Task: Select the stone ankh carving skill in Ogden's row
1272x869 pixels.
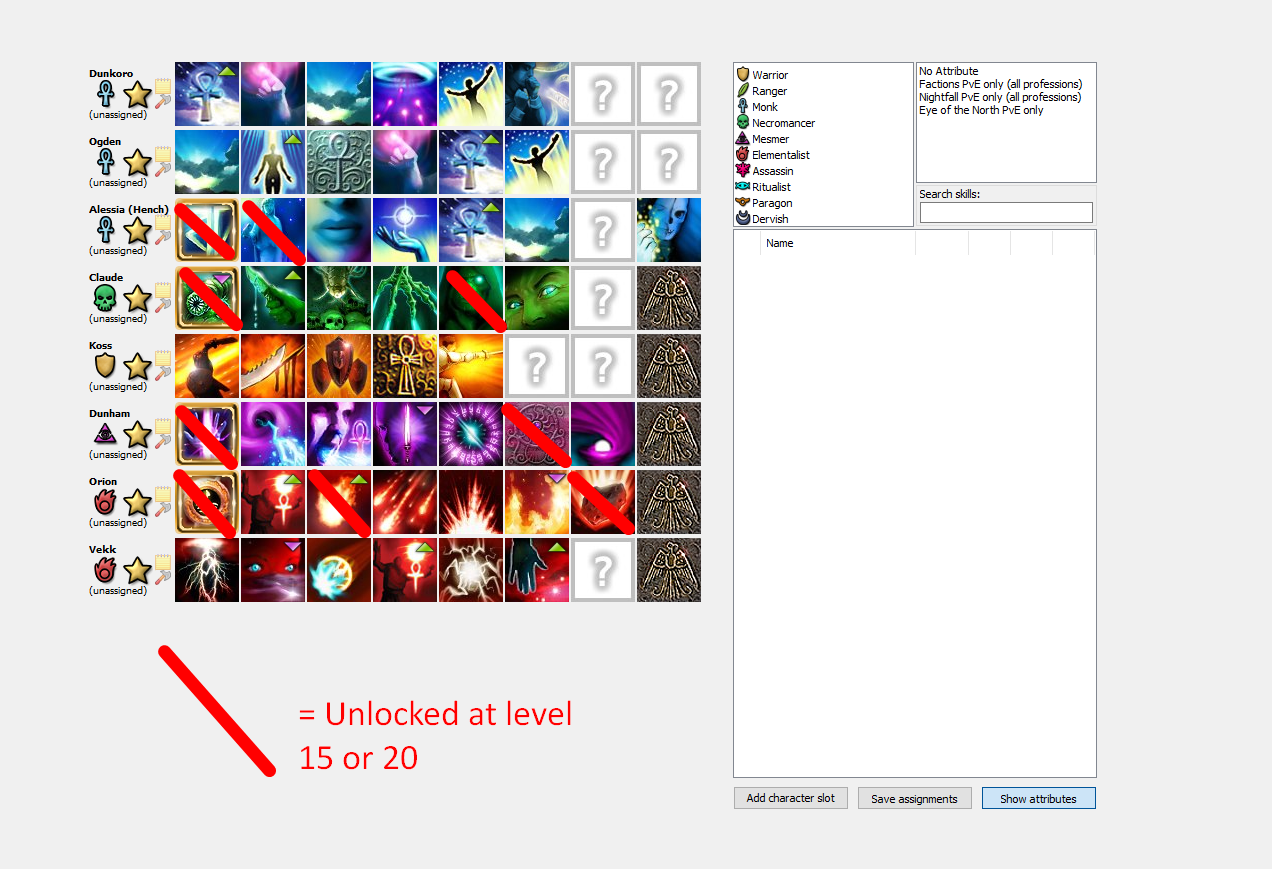Action: pos(339,162)
